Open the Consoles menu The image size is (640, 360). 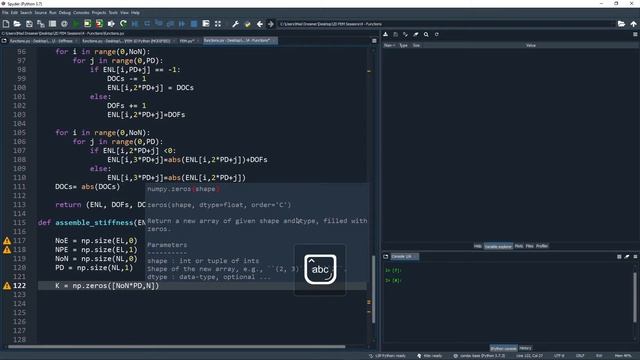81,13
